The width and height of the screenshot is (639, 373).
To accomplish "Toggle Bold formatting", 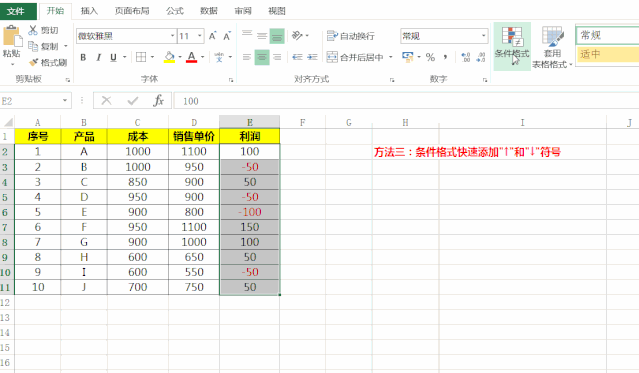I will pos(83,57).
